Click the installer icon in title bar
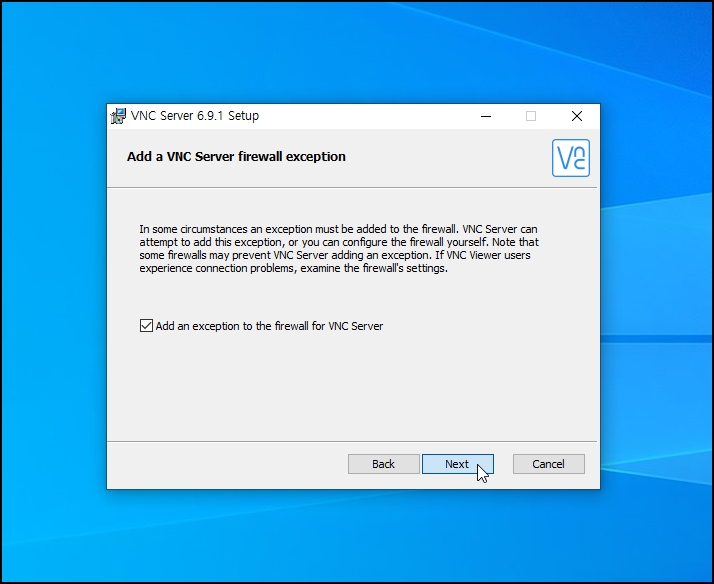714x584 pixels. point(118,116)
